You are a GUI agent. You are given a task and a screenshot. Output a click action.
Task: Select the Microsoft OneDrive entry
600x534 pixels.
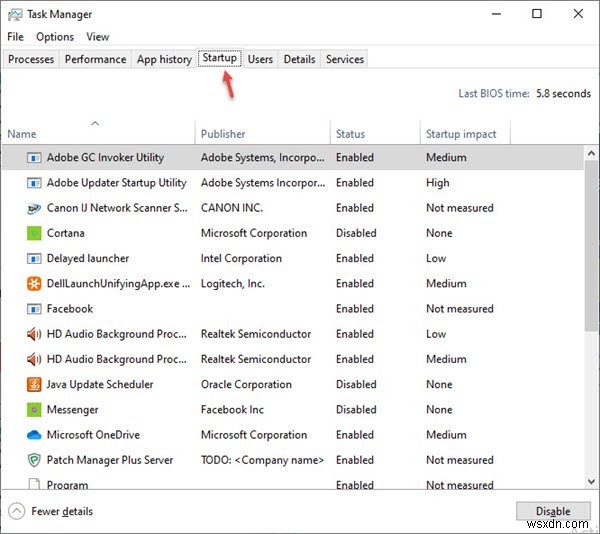pos(293,435)
